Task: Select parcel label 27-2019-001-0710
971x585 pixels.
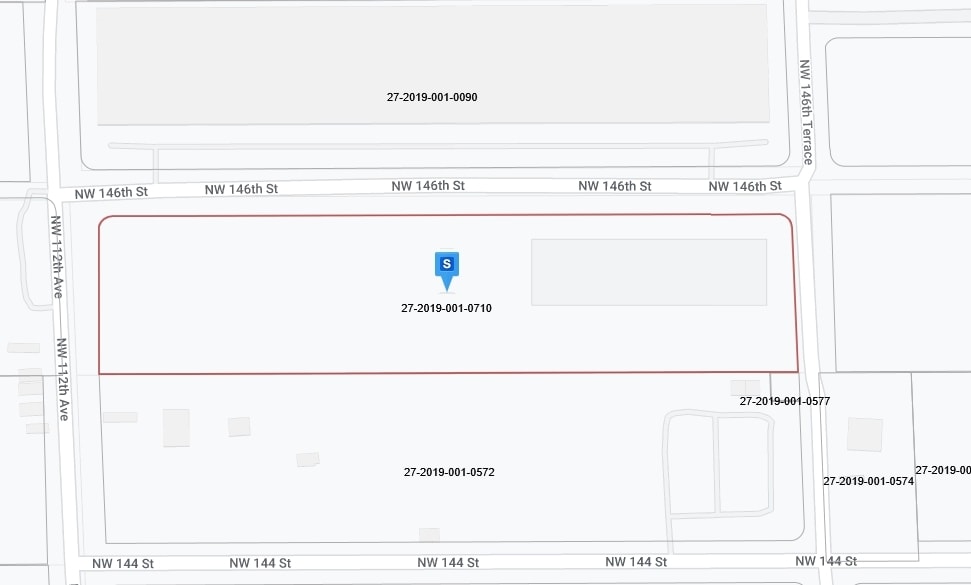Action: (446, 308)
